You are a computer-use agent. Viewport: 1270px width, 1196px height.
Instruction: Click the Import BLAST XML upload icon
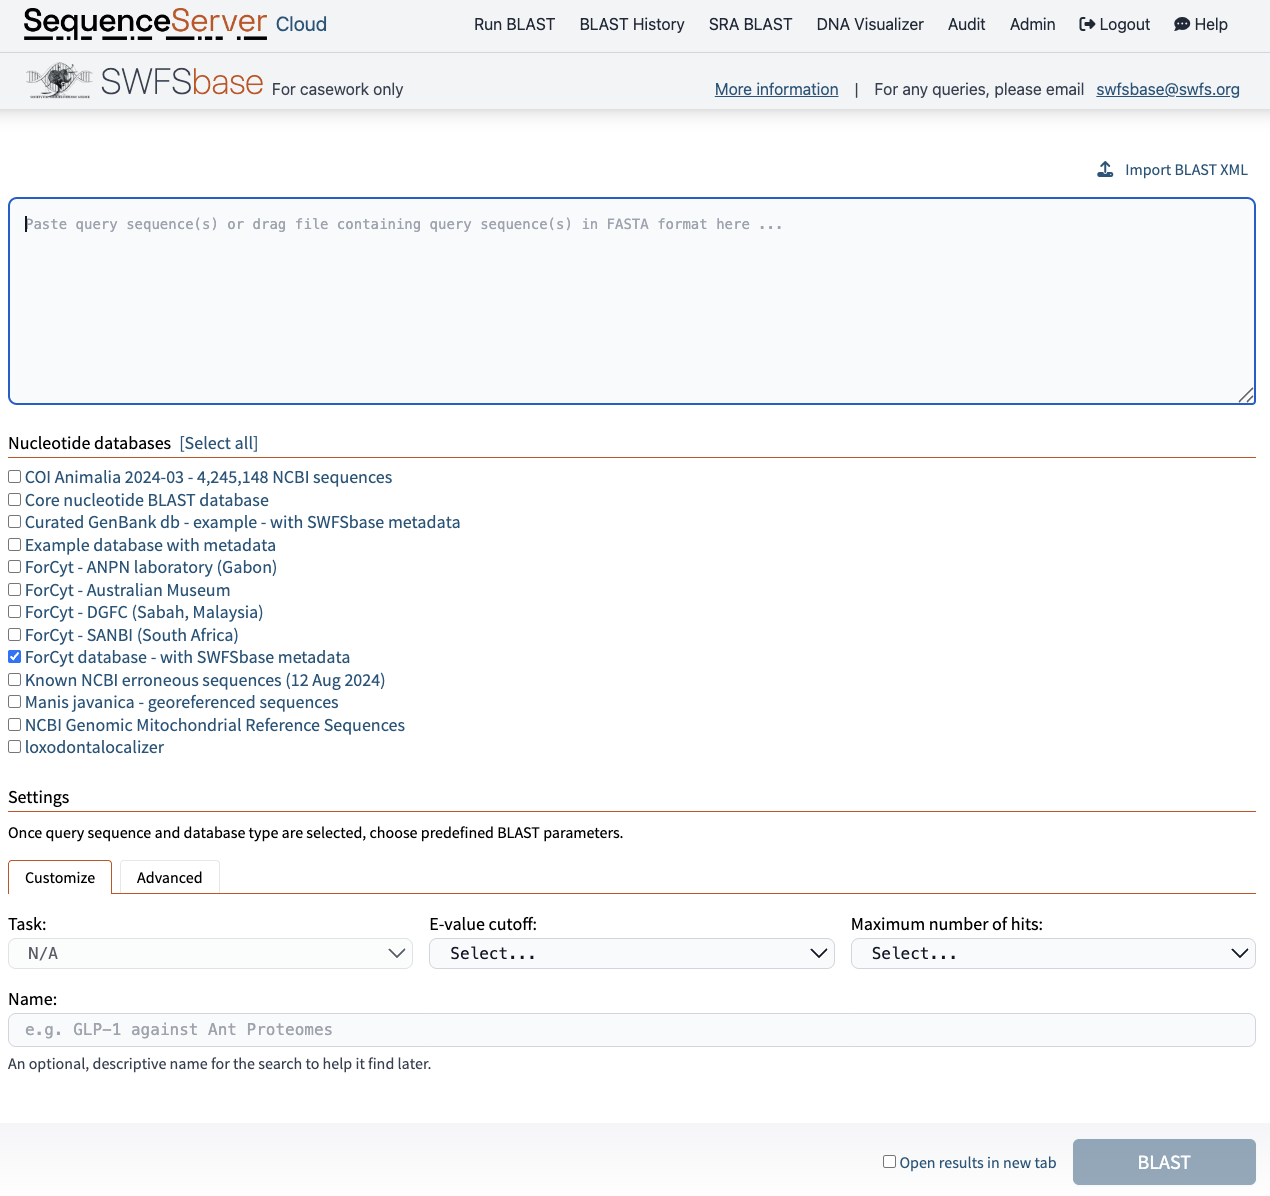pos(1105,170)
